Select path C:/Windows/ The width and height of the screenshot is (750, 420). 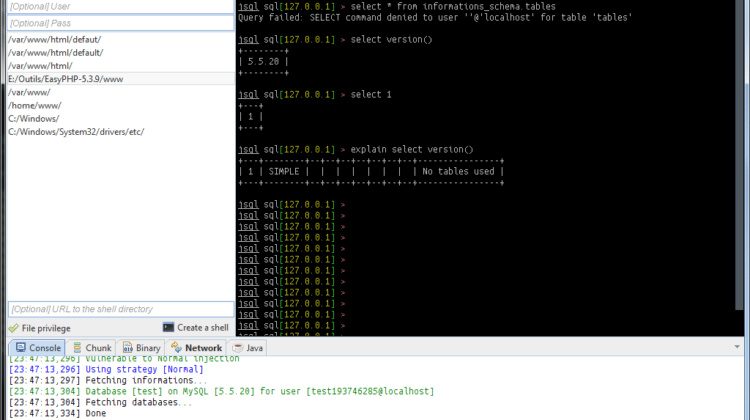[x=121, y=119]
